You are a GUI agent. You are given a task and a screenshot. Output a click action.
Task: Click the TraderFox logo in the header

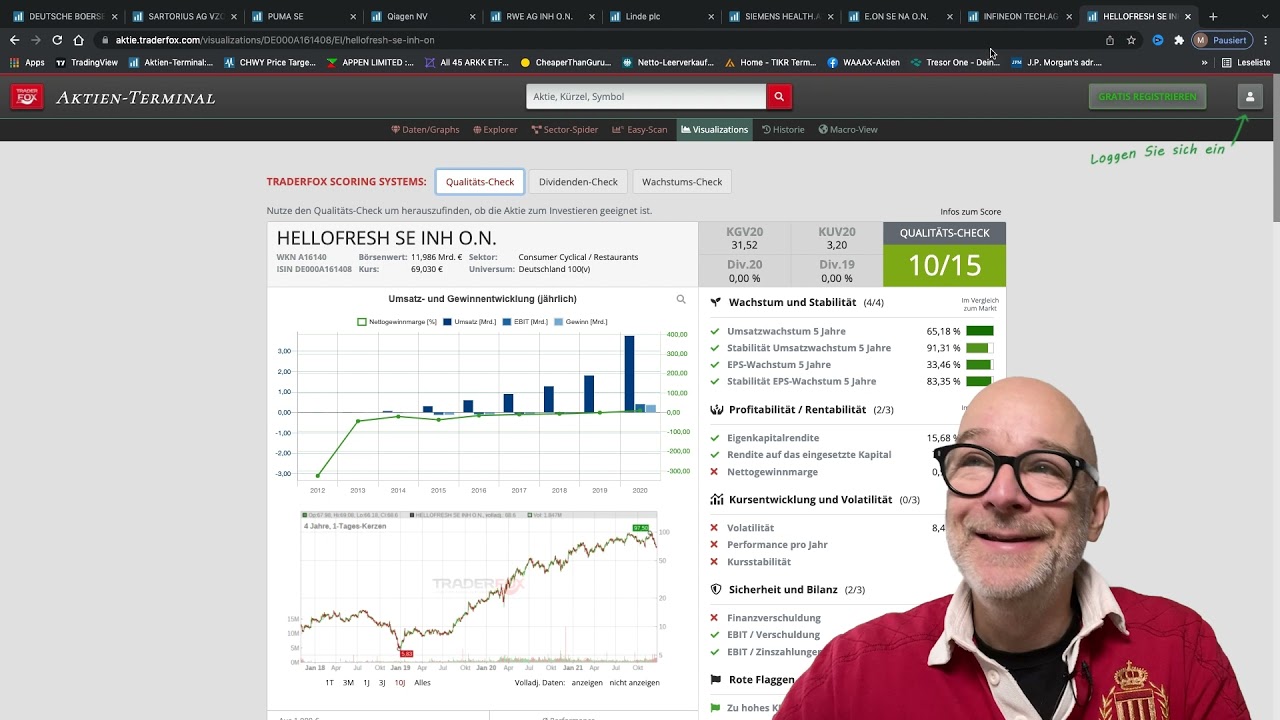point(27,97)
